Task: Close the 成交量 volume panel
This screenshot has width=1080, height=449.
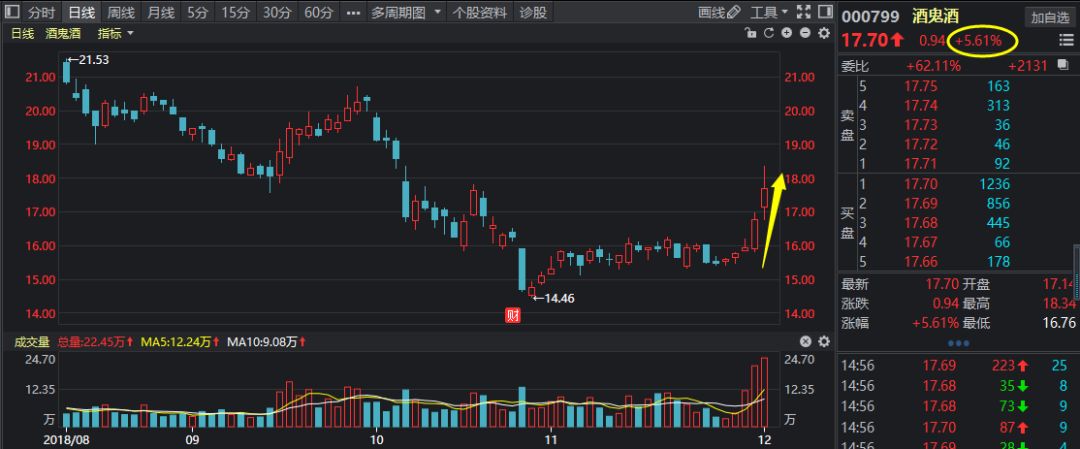Action: click(805, 342)
